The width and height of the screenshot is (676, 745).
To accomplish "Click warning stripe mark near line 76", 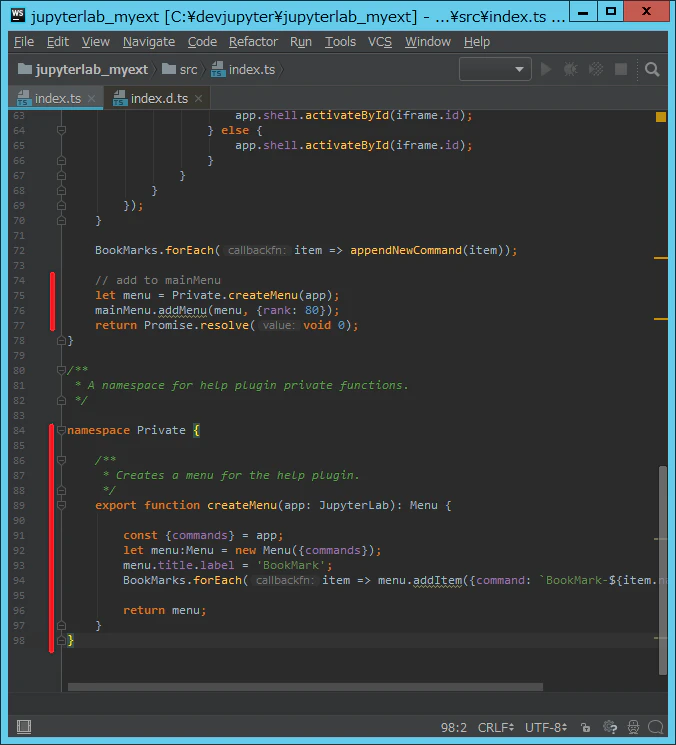I will [x=661, y=319].
